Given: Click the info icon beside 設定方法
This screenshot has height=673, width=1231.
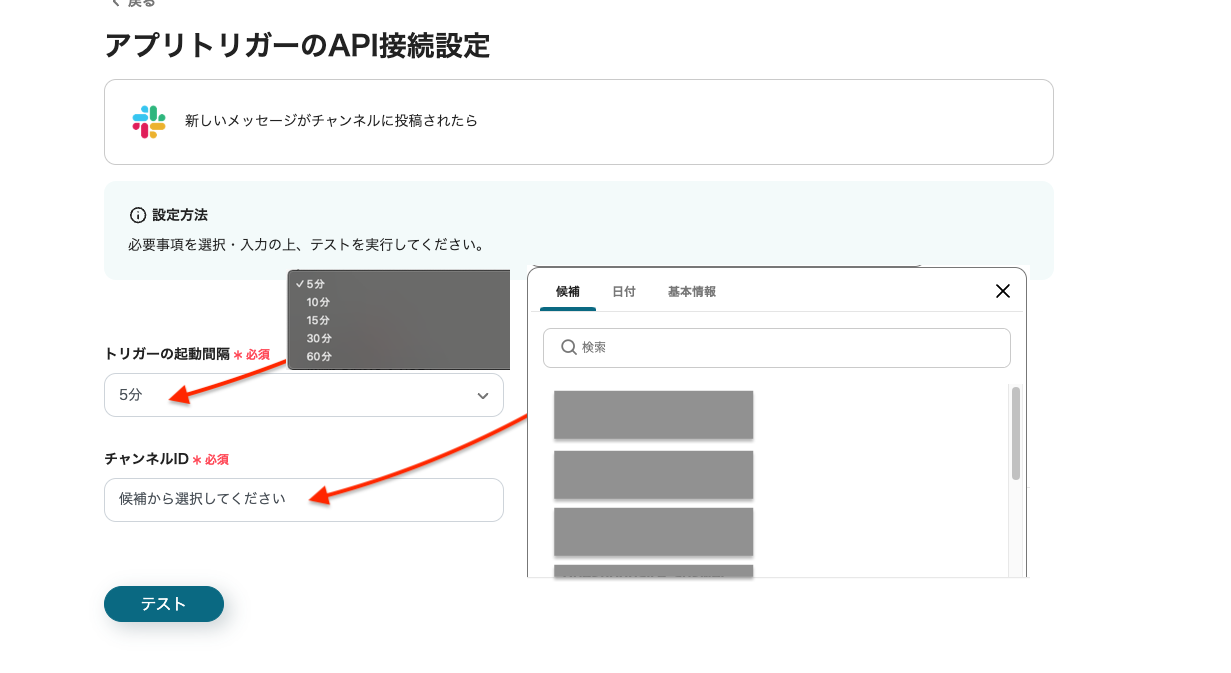Looking at the screenshot, I should click(x=138, y=215).
